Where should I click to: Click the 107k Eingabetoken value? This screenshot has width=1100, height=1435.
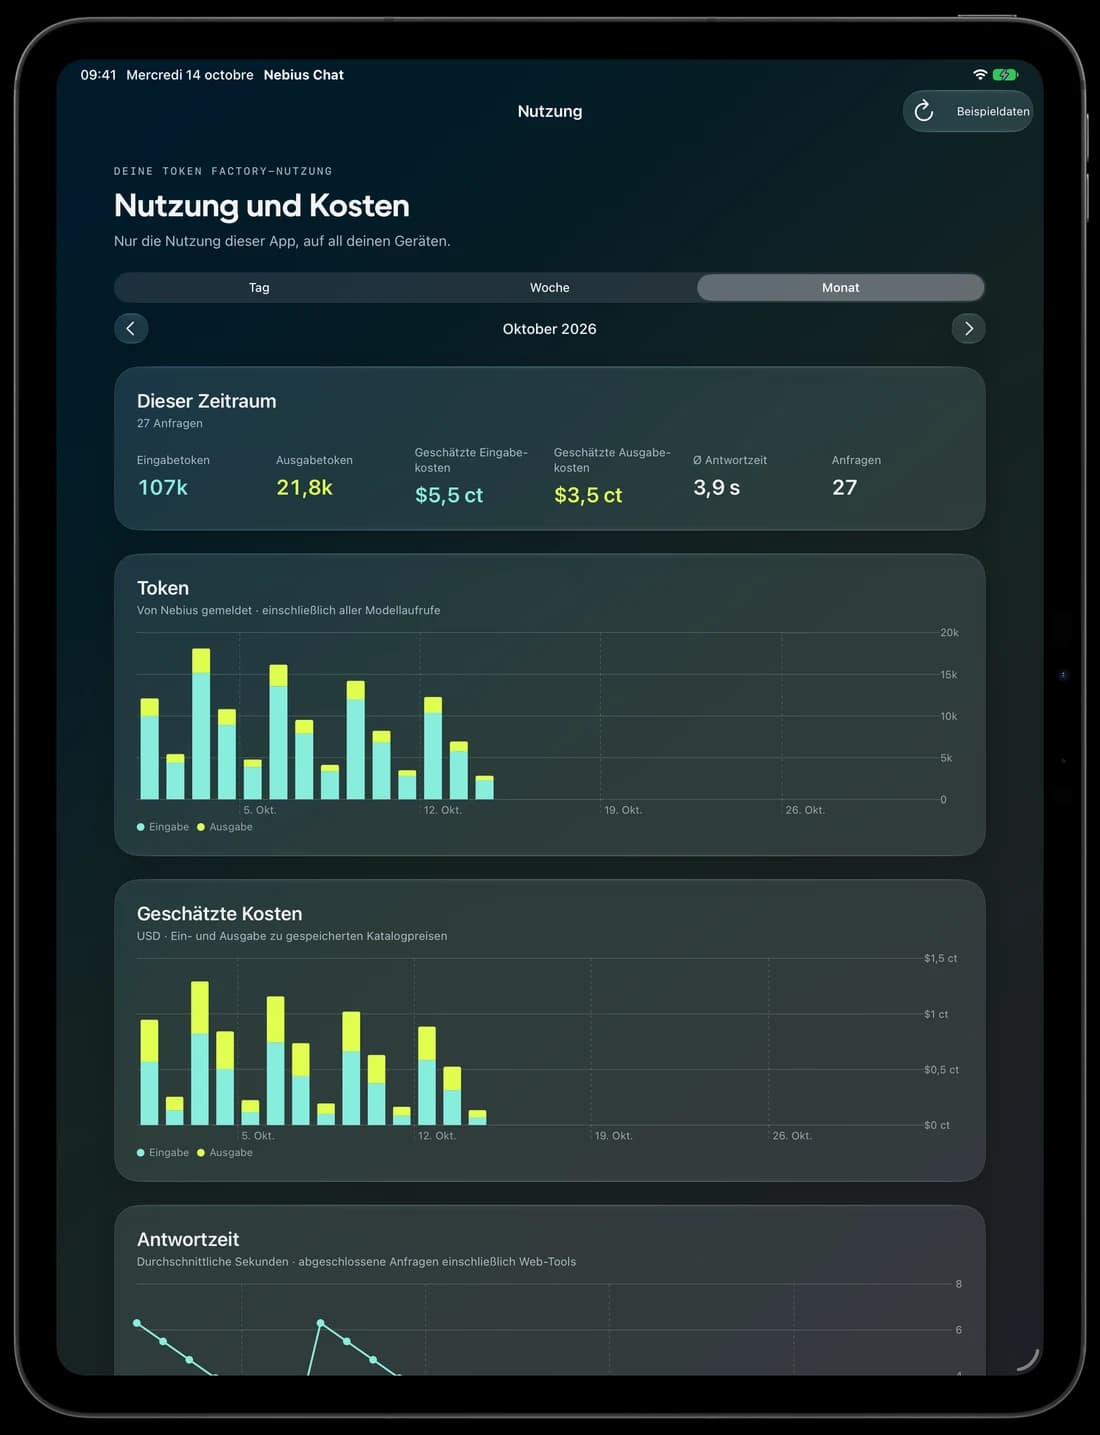coord(163,487)
